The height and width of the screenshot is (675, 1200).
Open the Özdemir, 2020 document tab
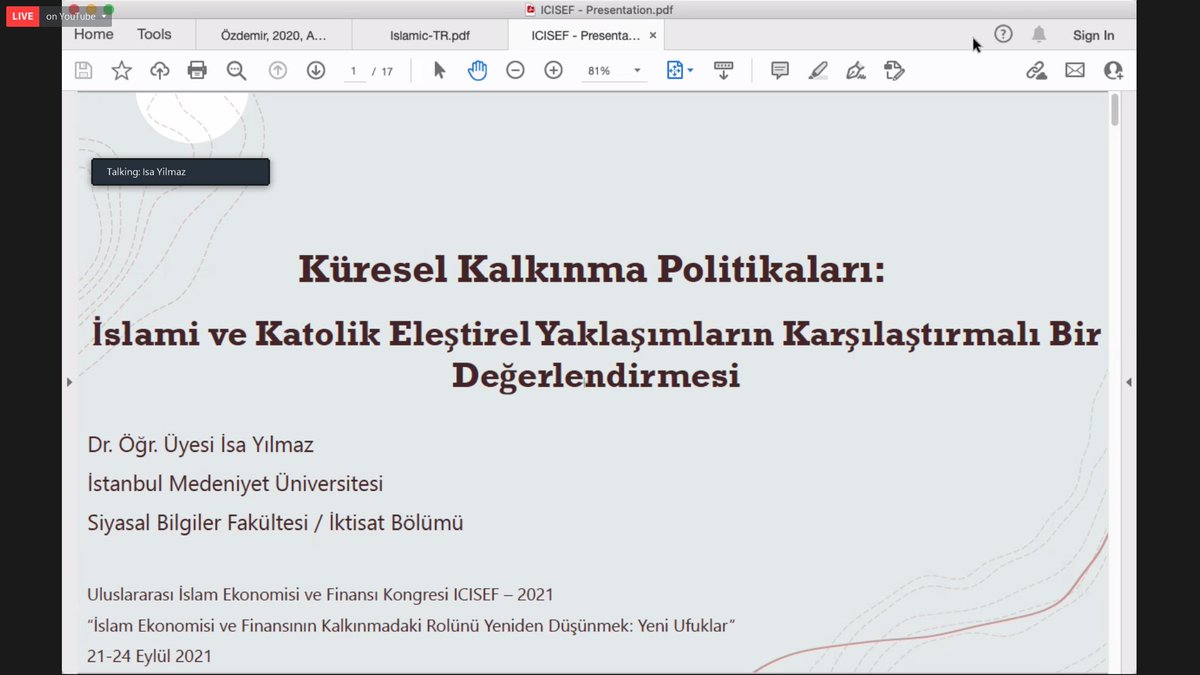(x=274, y=35)
